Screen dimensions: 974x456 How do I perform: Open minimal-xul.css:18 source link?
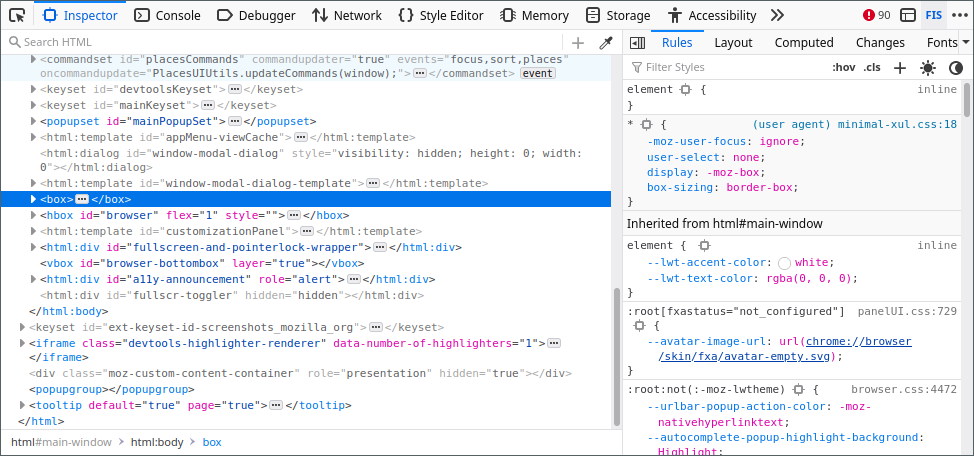click(x=897, y=124)
